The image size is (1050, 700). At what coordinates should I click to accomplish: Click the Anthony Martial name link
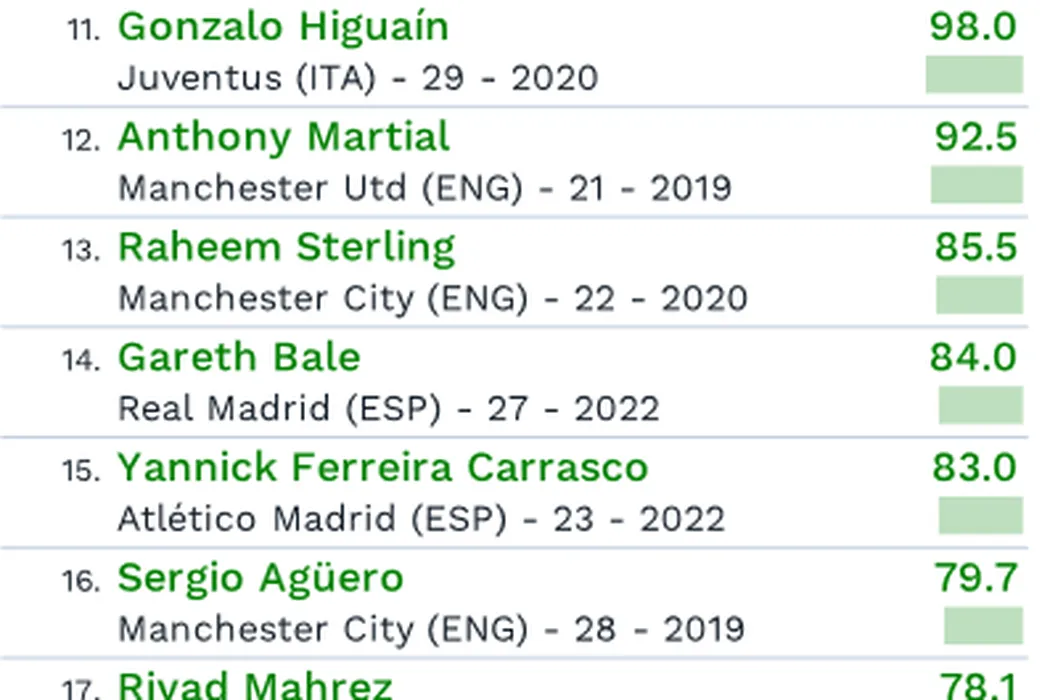click(x=284, y=137)
